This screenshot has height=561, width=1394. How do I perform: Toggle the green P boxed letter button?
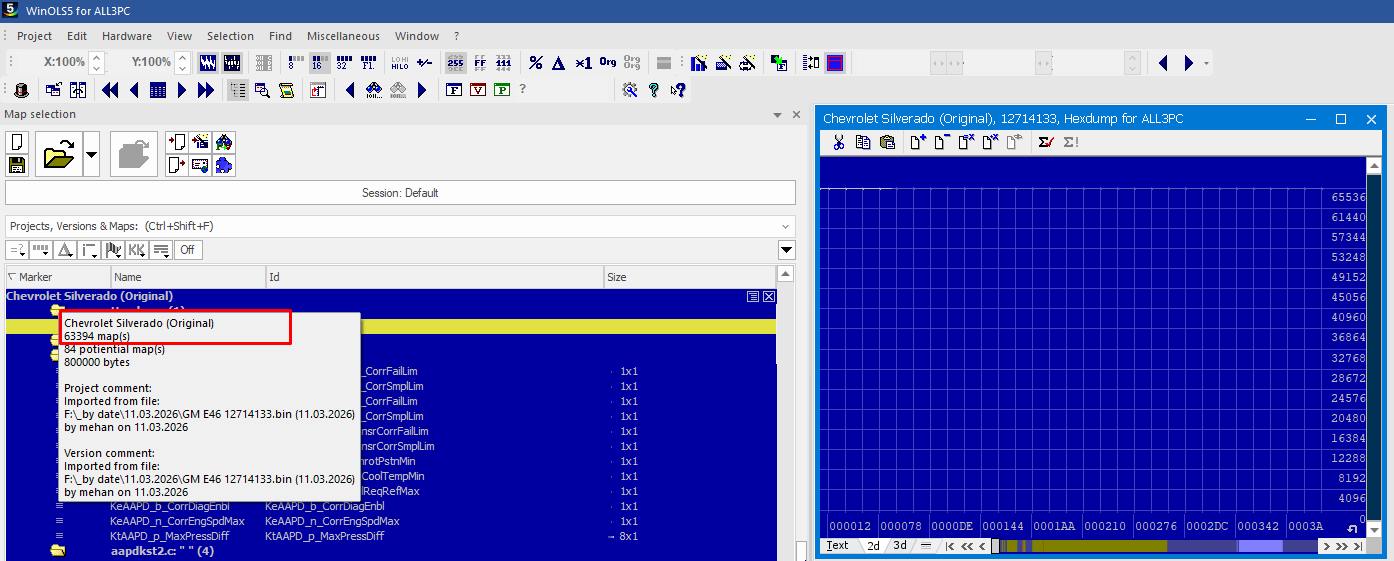coord(502,90)
